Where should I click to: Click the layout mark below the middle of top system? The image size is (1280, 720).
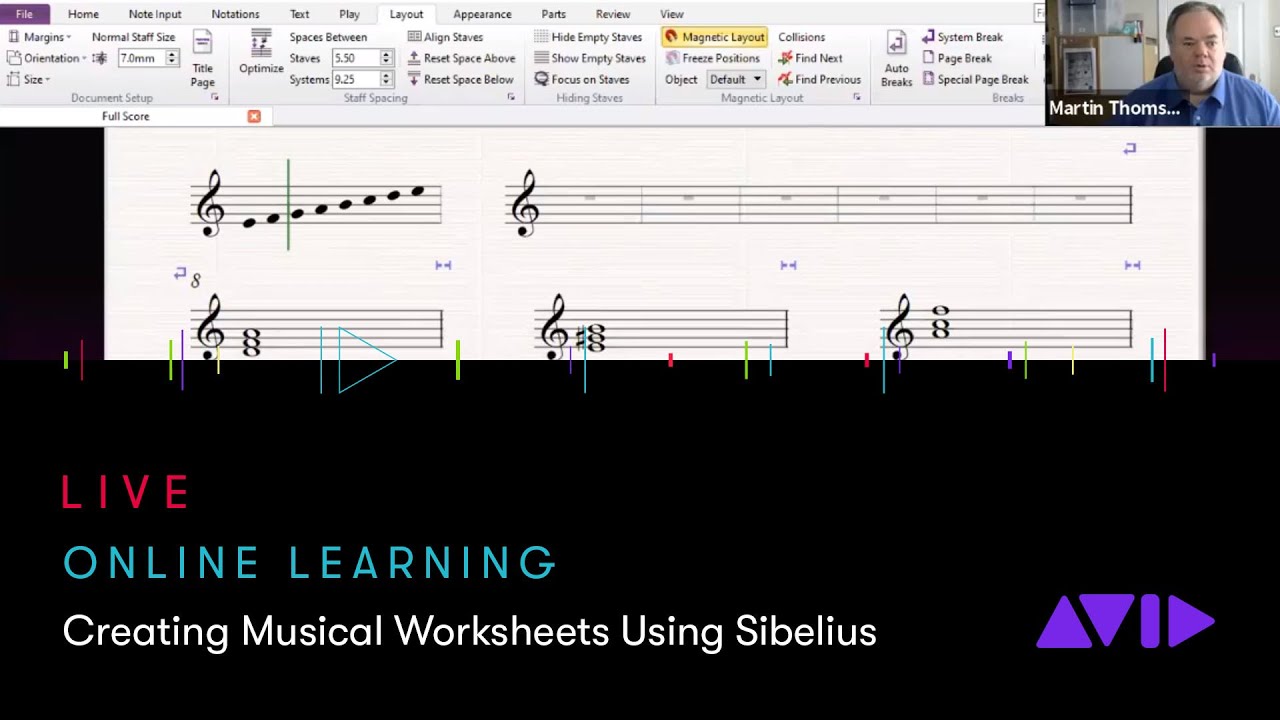pos(788,265)
